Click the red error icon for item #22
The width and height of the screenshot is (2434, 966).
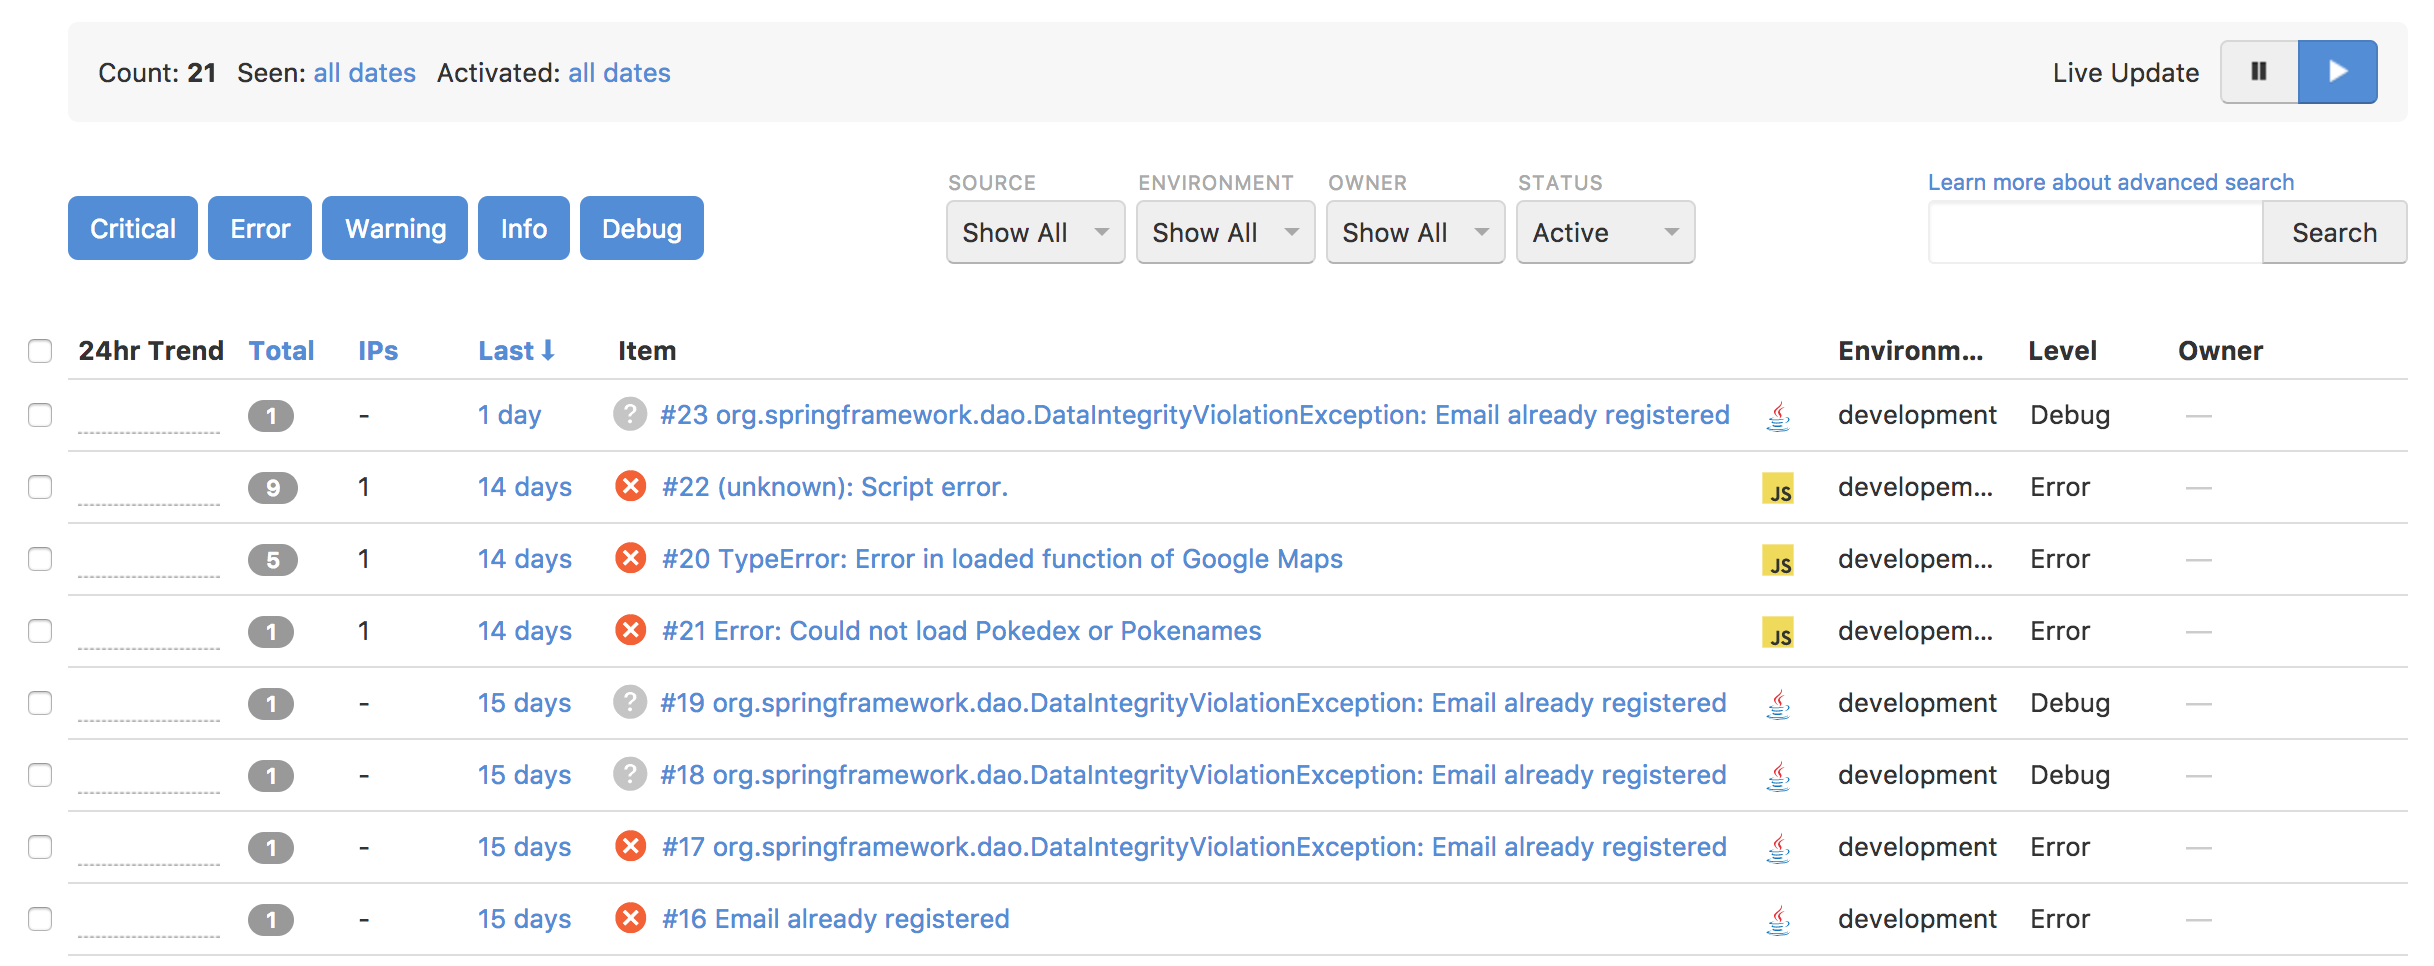[x=630, y=486]
